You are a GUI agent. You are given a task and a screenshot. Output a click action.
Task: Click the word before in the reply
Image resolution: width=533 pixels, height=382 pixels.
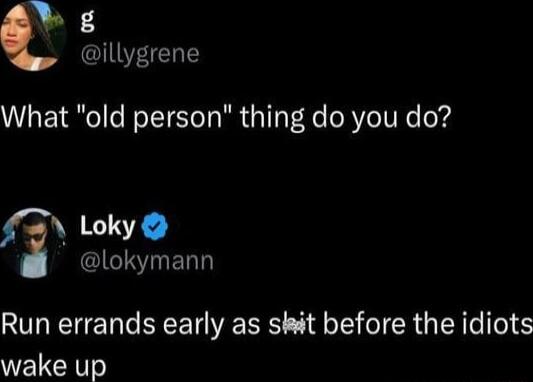click(x=364, y=324)
